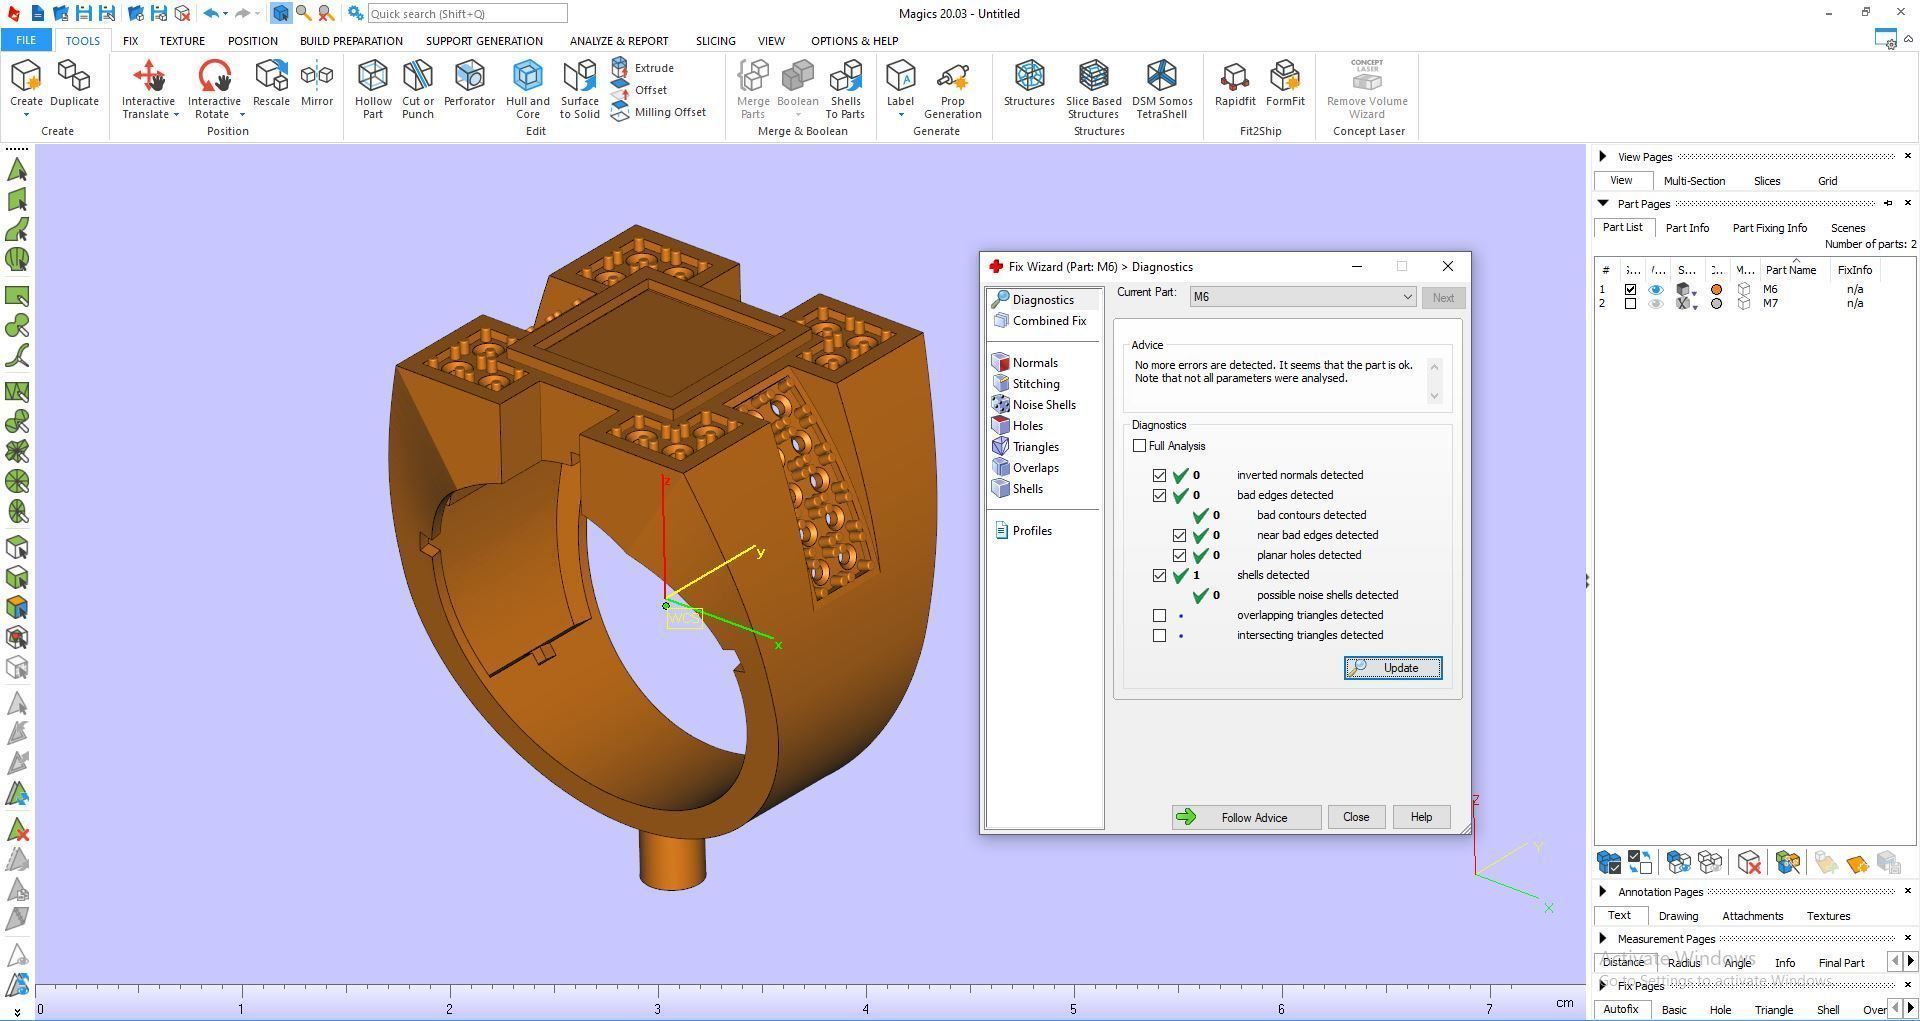Enable the Full Analysis checkbox
Screen dimensions: 1920x1021
click(x=1139, y=446)
